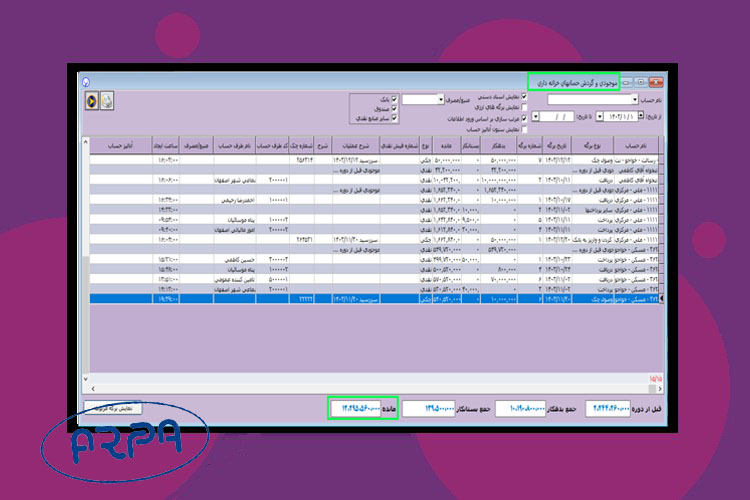
Task: Click the help icon in title bar
Action: pyautogui.click(x=85, y=82)
